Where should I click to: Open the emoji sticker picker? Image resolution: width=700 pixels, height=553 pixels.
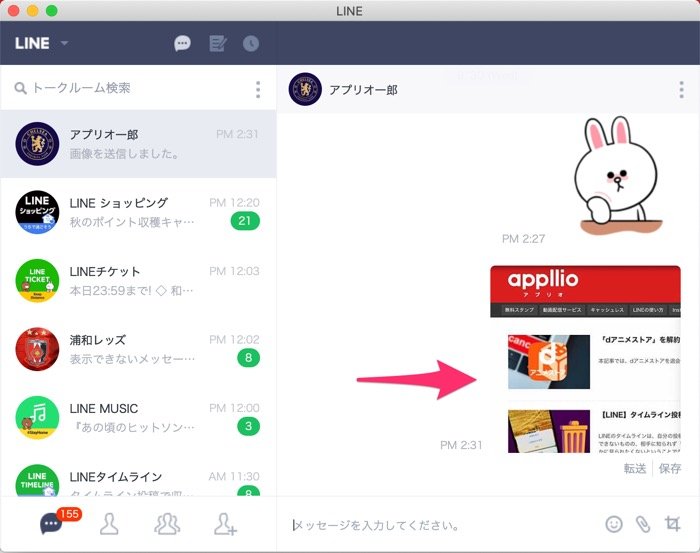coord(614,524)
